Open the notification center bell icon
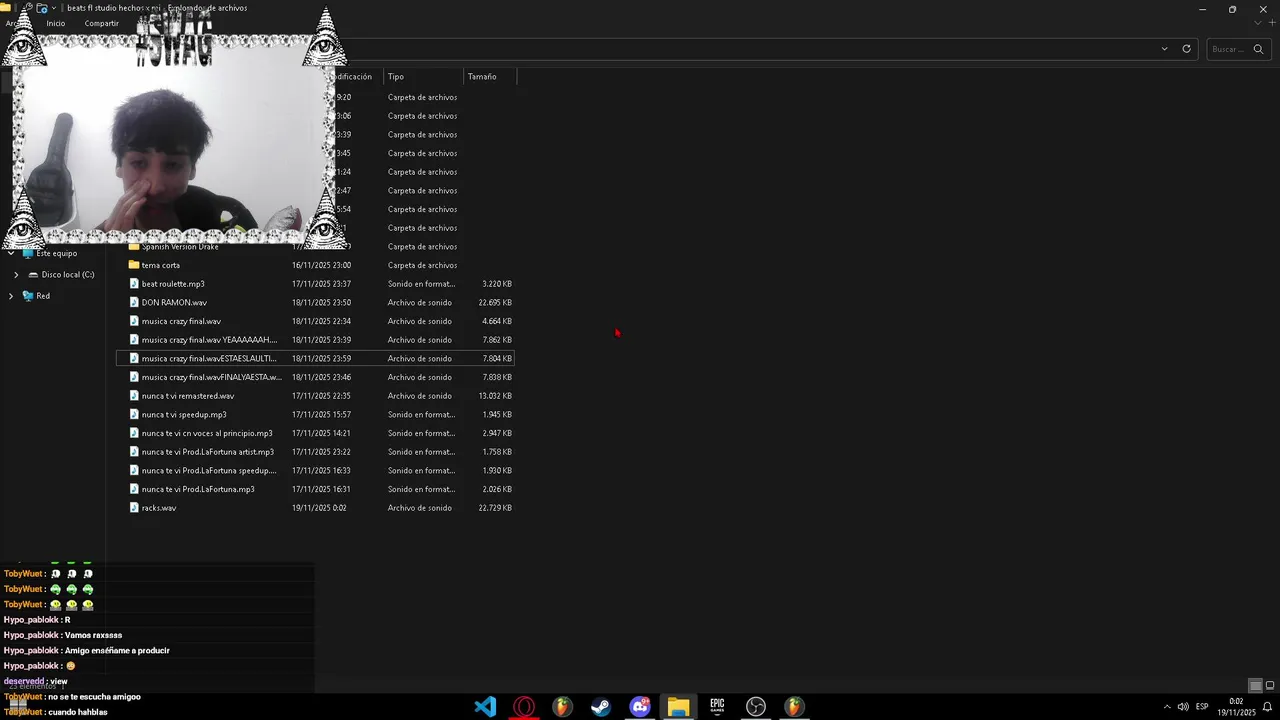Screen dimensions: 1280x720 point(1267,707)
